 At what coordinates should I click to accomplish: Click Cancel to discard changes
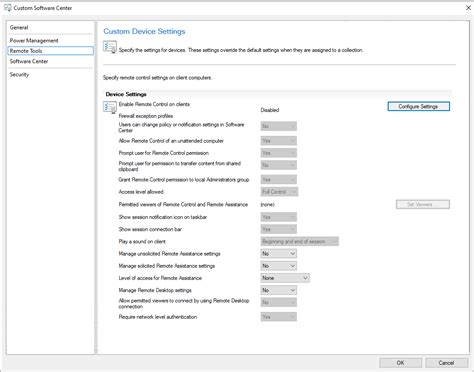(x=446, y=363)
